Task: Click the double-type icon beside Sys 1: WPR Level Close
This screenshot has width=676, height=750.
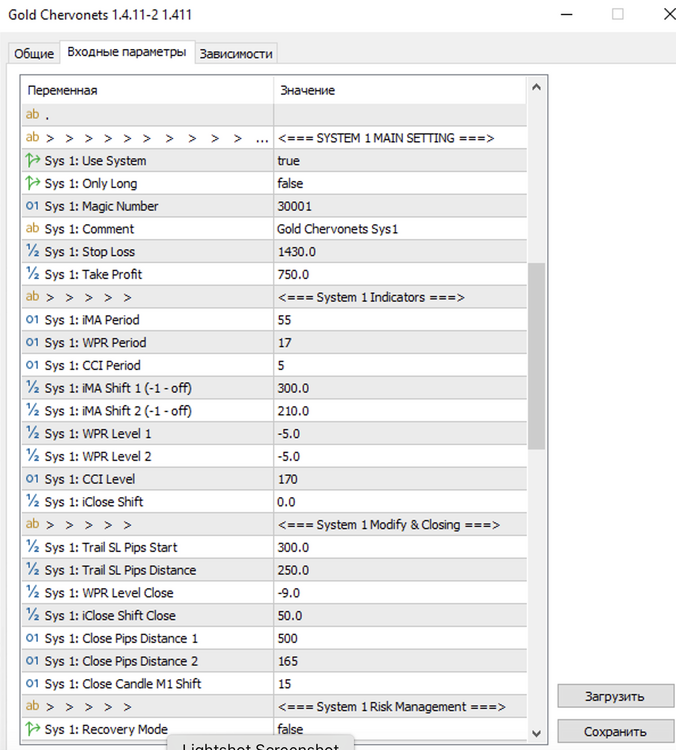Action: [32, 592]
